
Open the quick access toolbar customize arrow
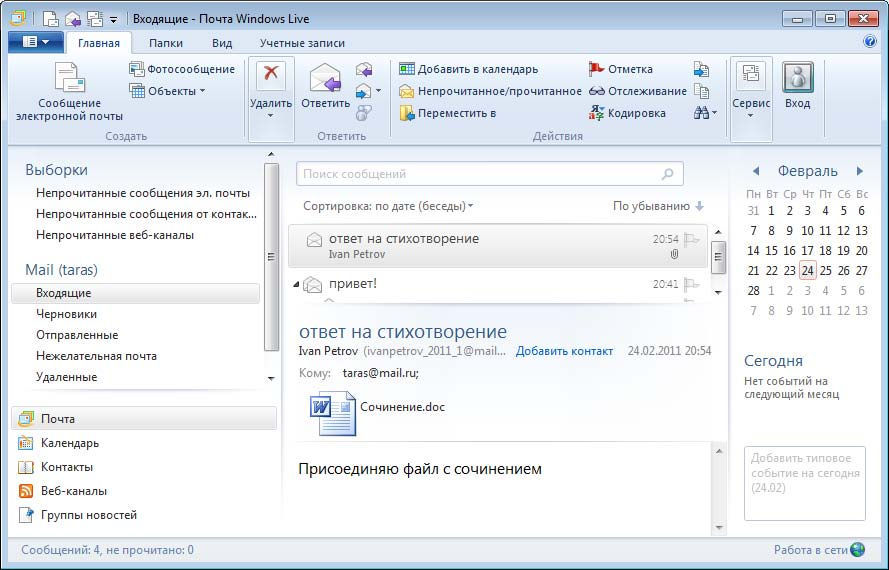(113, 20)
